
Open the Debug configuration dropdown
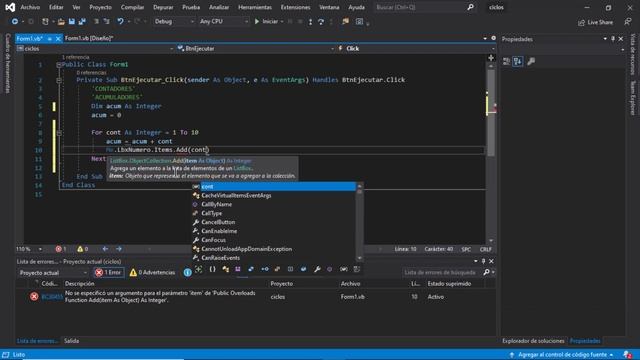174,21
